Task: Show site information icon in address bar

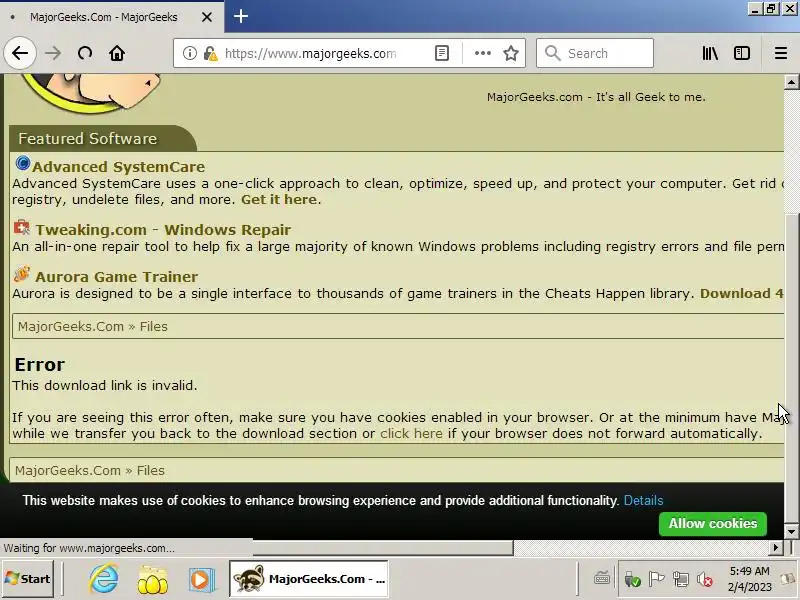Action: [x=190, y=53]
